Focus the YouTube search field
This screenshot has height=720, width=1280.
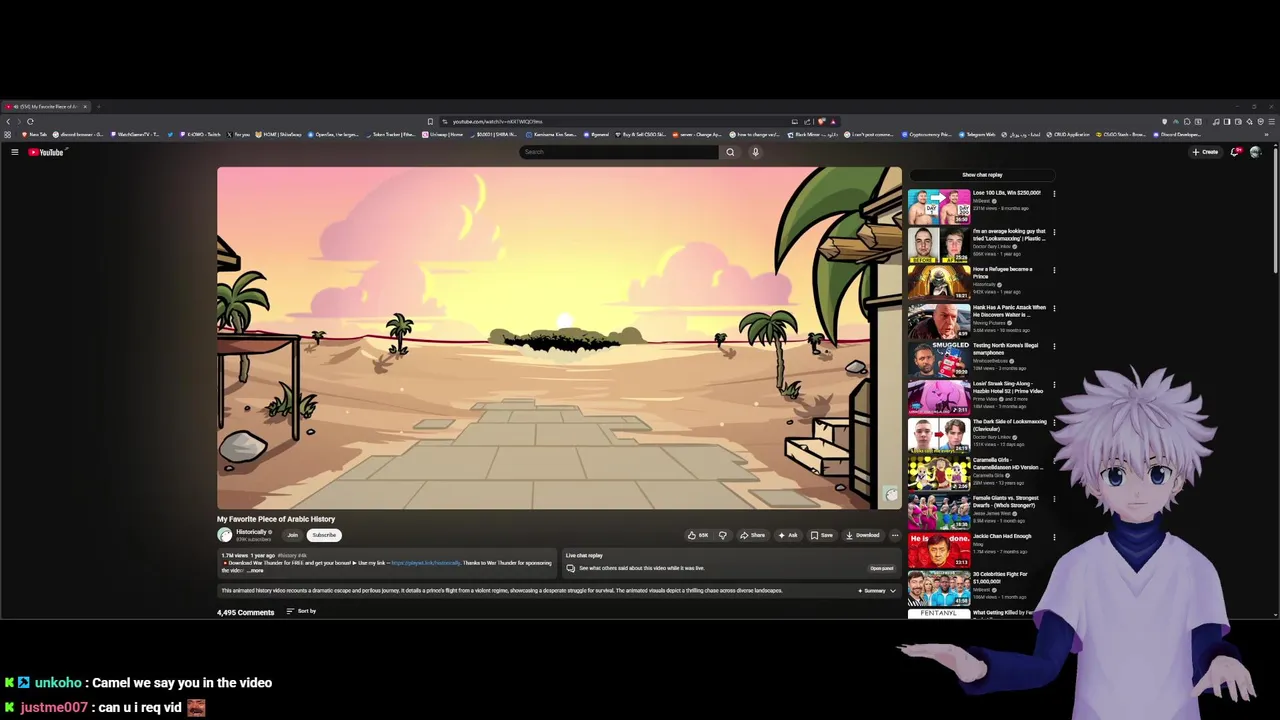point(618,152)
